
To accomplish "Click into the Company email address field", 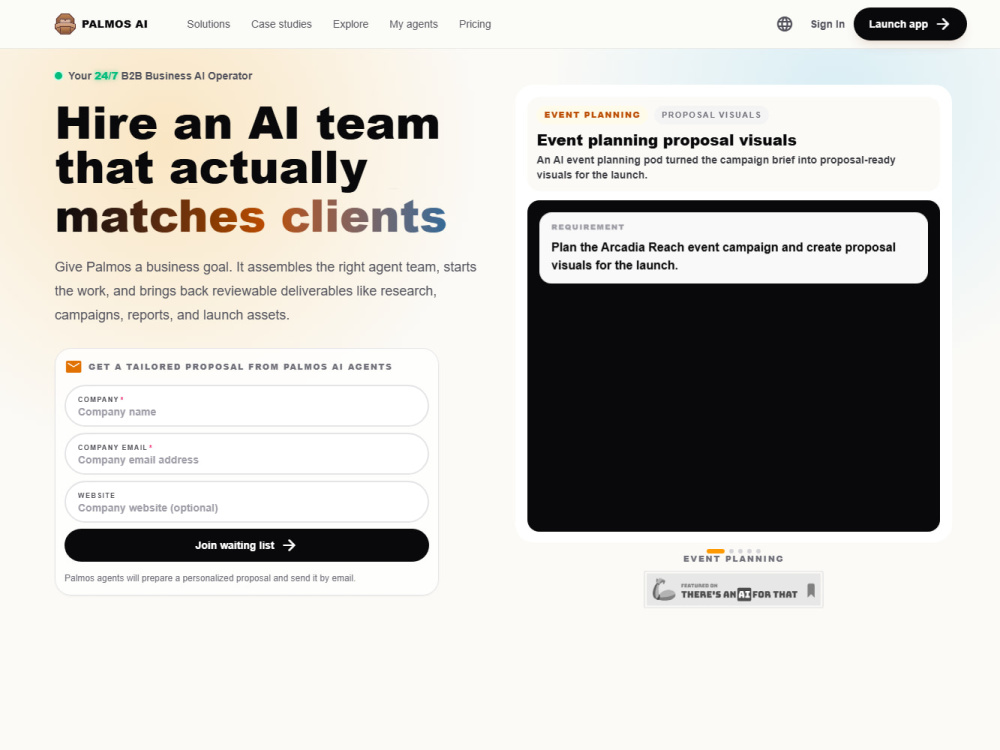I will point(247,453).
